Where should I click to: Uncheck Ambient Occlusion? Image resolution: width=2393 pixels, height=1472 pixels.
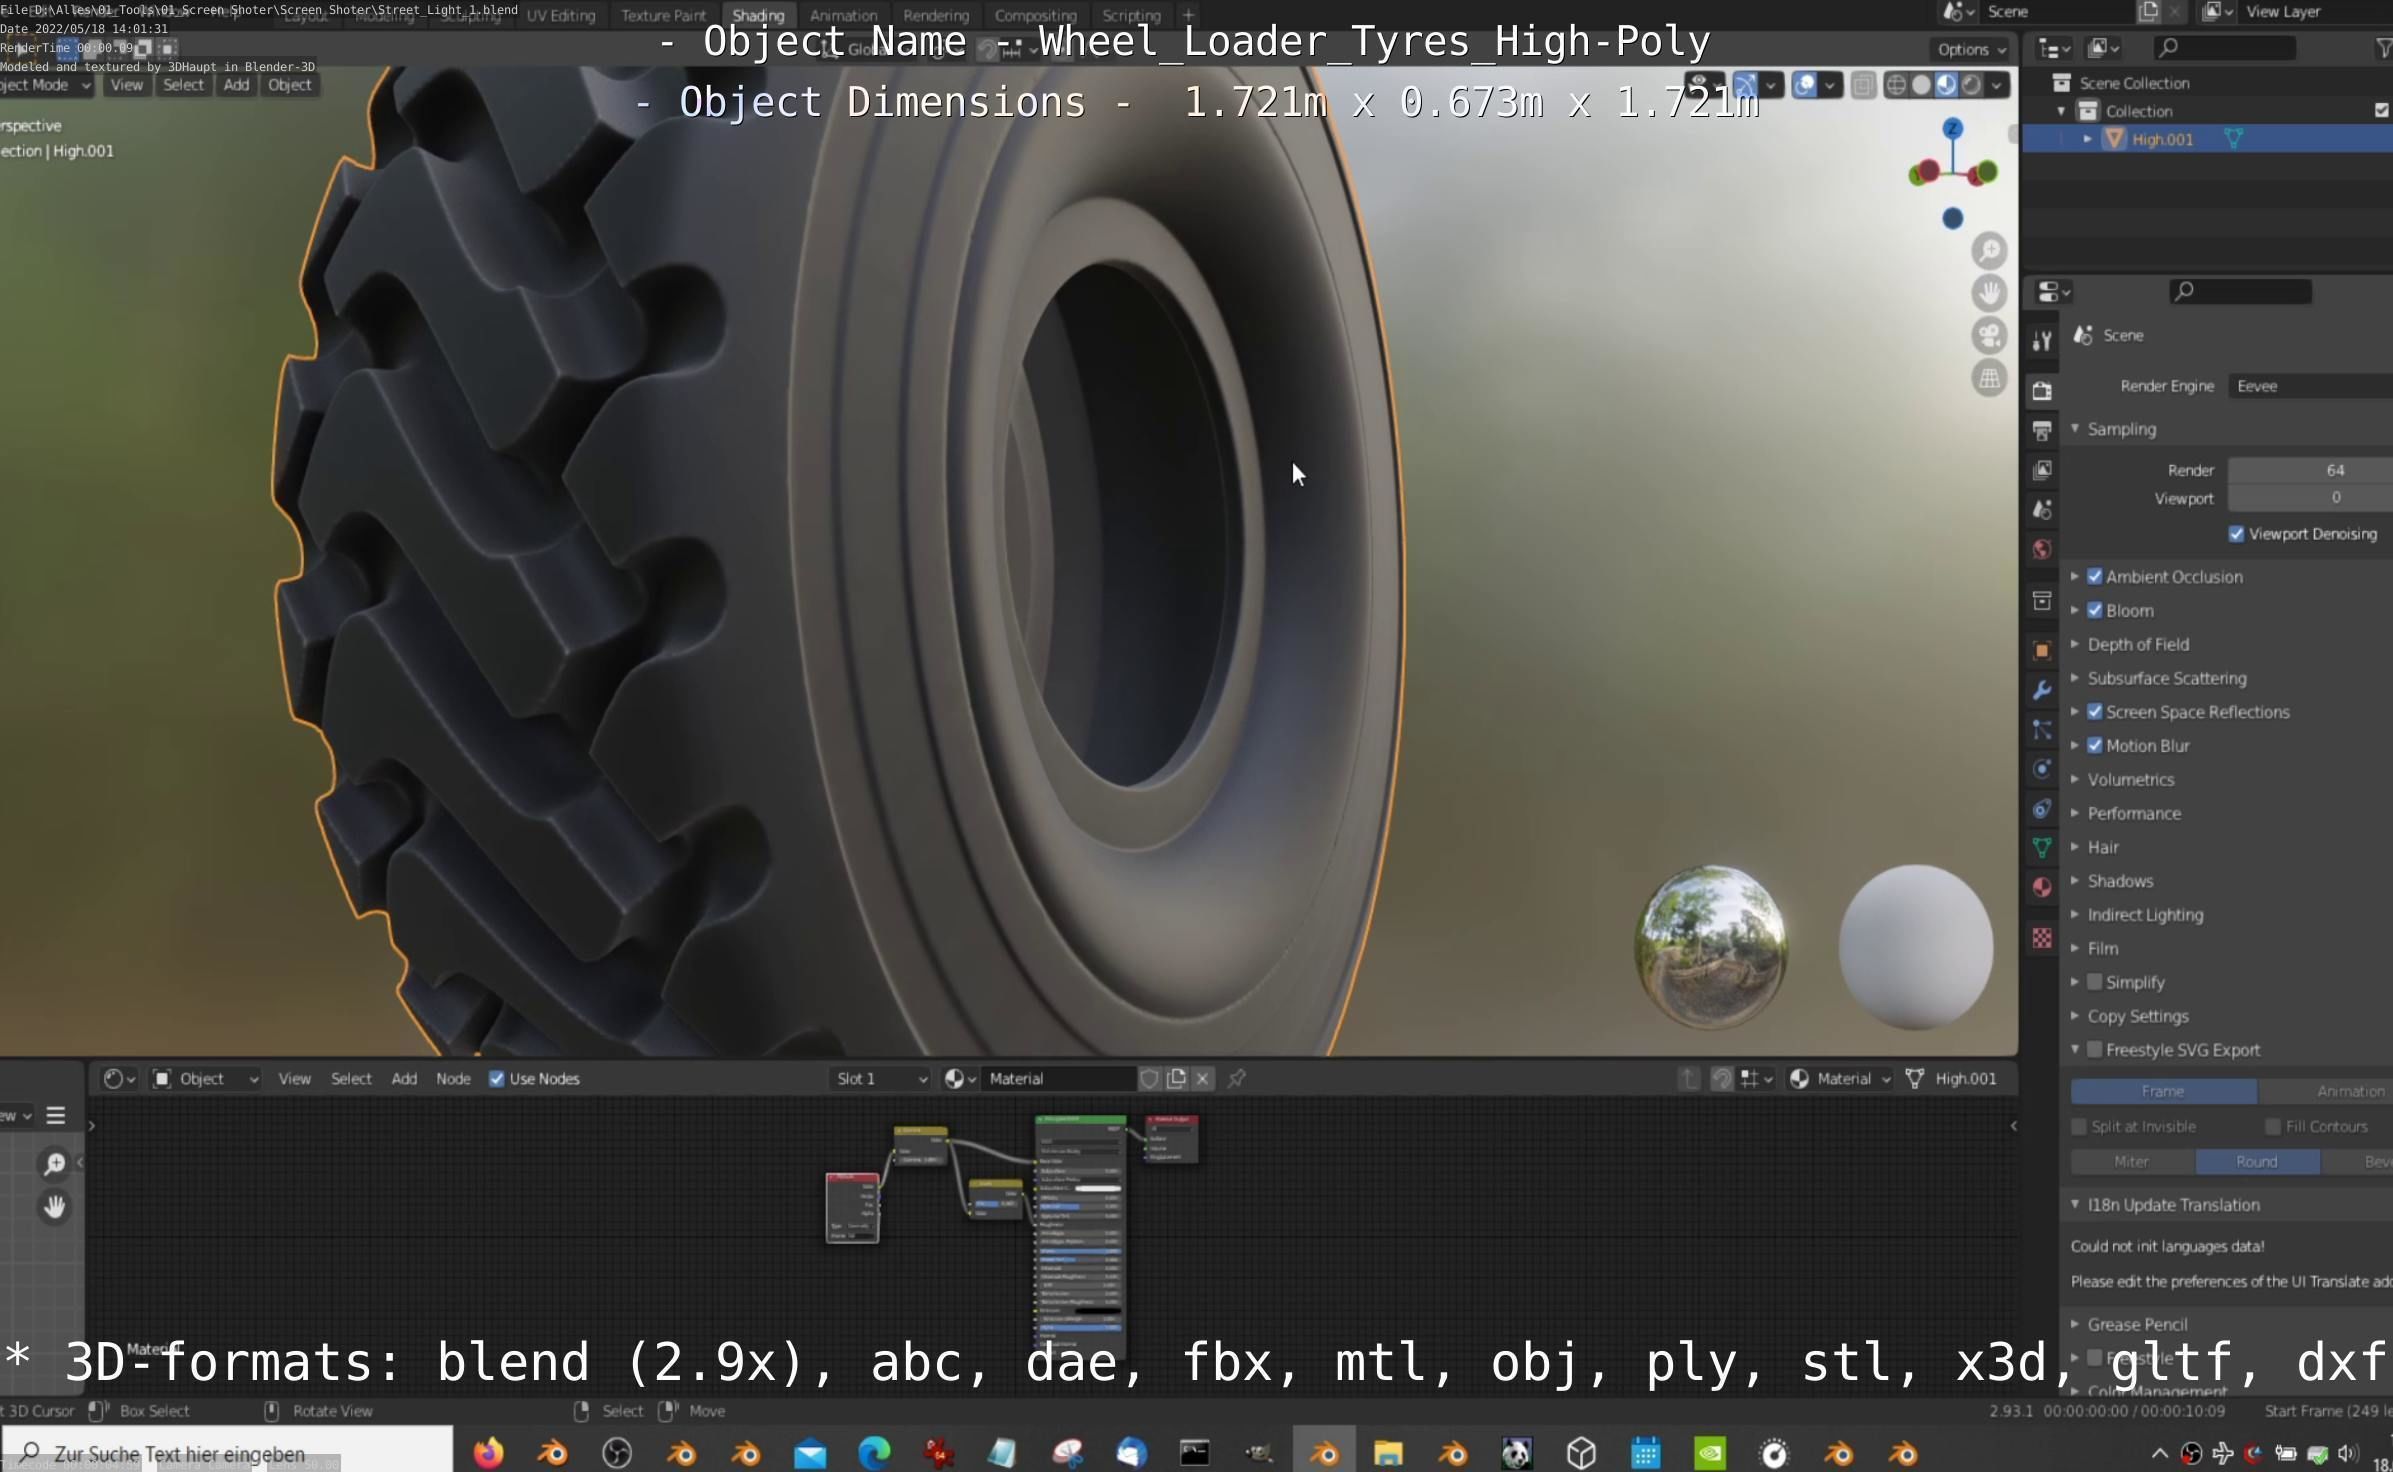(2095, 576)
